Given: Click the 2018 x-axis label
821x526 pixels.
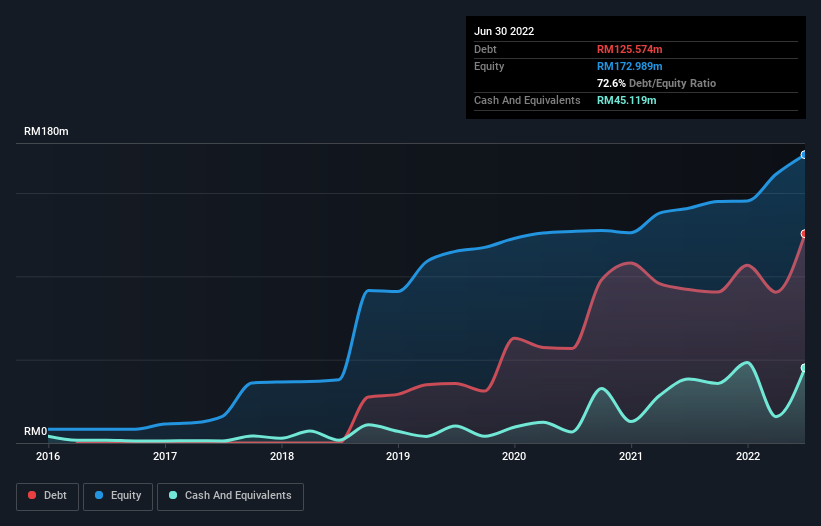Looking at the screenshot, I should [x=282, y=456].
